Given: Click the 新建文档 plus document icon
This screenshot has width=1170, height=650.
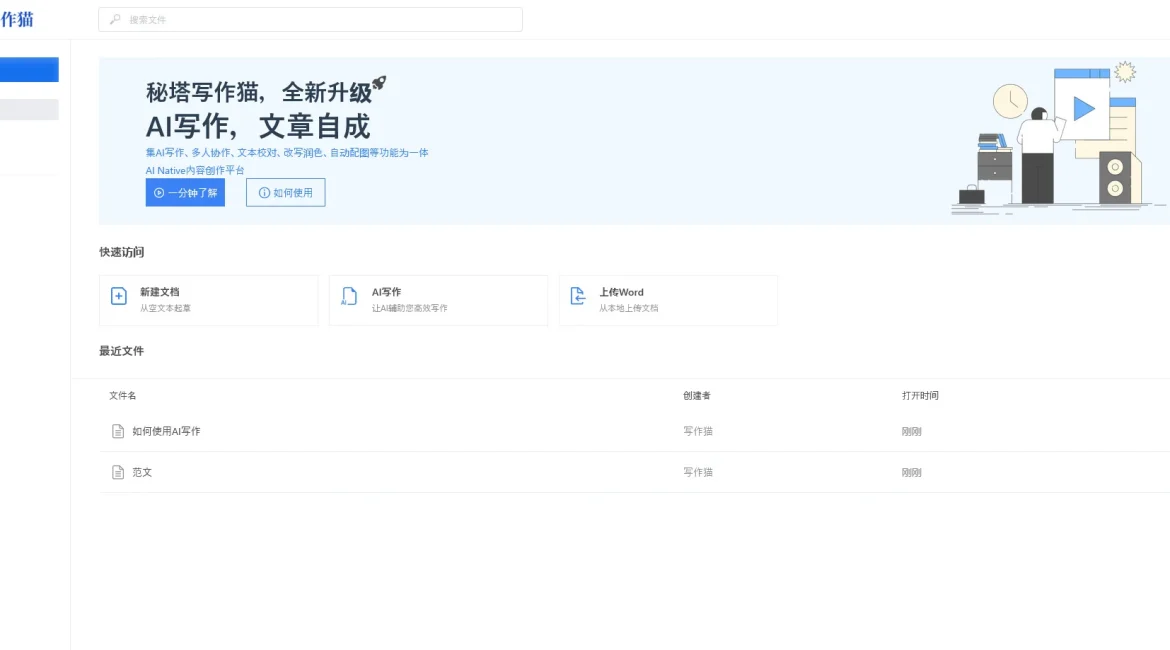Looking at the screenshot, I should click(x=119, y=296).
